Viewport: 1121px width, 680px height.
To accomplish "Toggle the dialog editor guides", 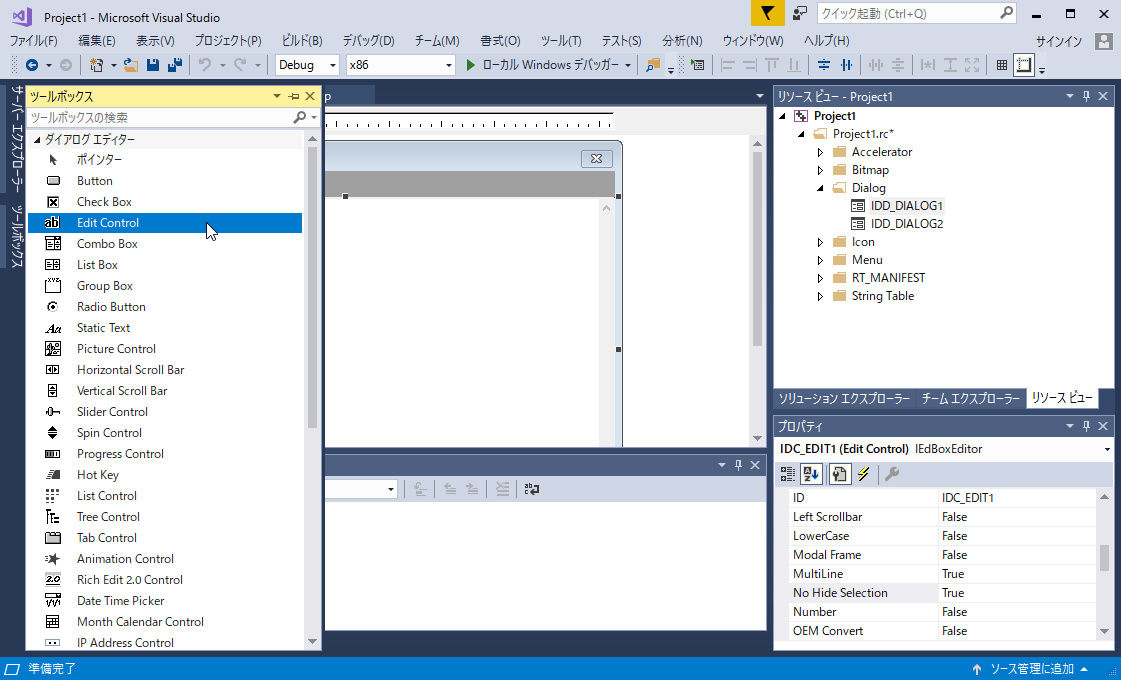I will click(x=1024, y=65).
